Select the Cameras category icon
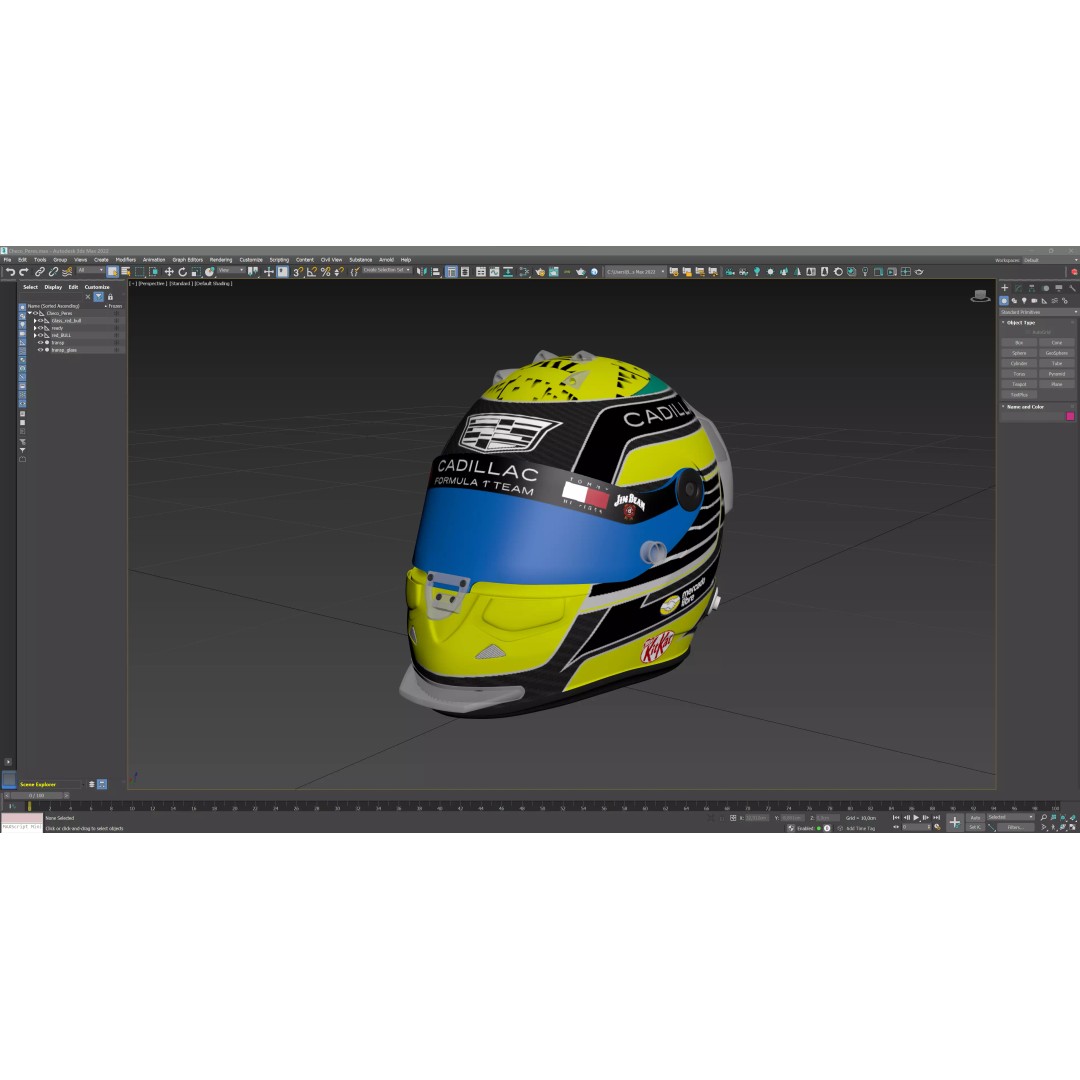 coord(1035,301)
